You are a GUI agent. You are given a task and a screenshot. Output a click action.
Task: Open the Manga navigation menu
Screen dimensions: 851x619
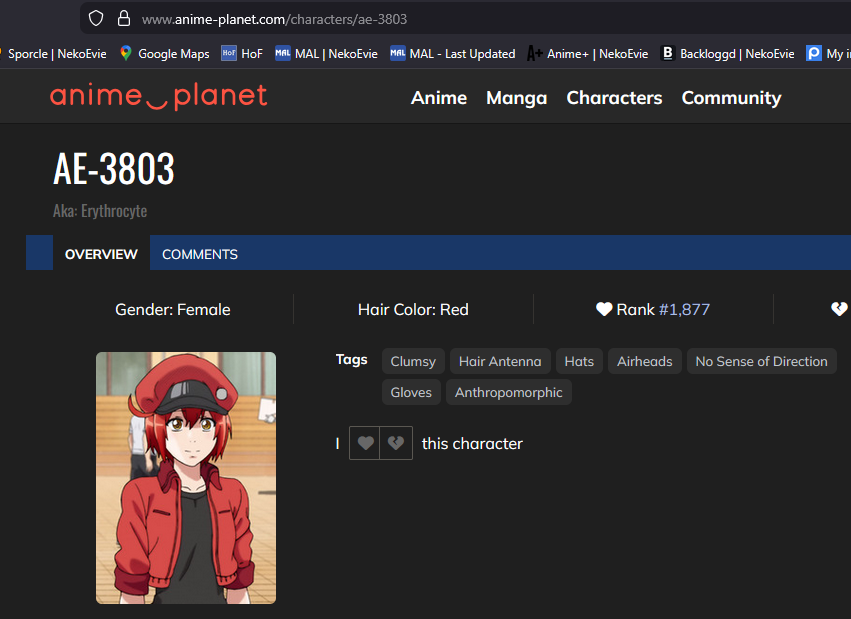tap(516, 98)
